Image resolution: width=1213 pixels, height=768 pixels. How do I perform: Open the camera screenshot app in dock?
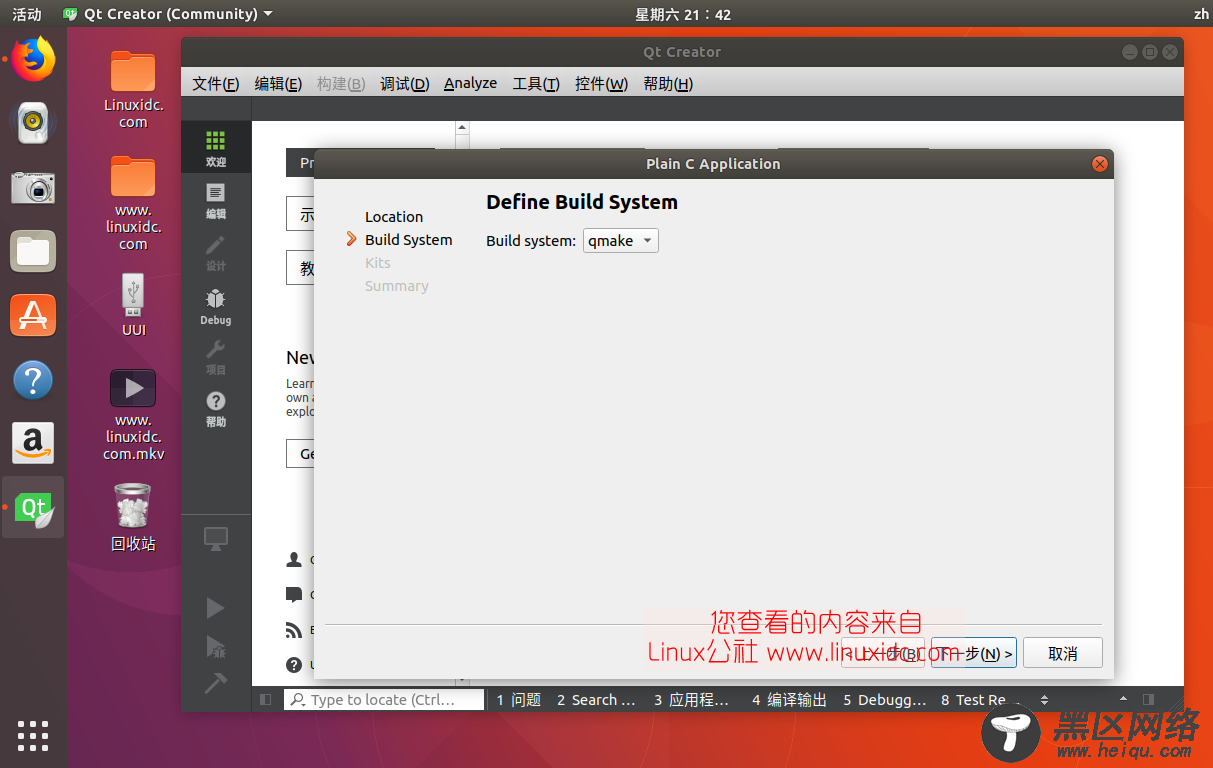(x=33, y=187)
